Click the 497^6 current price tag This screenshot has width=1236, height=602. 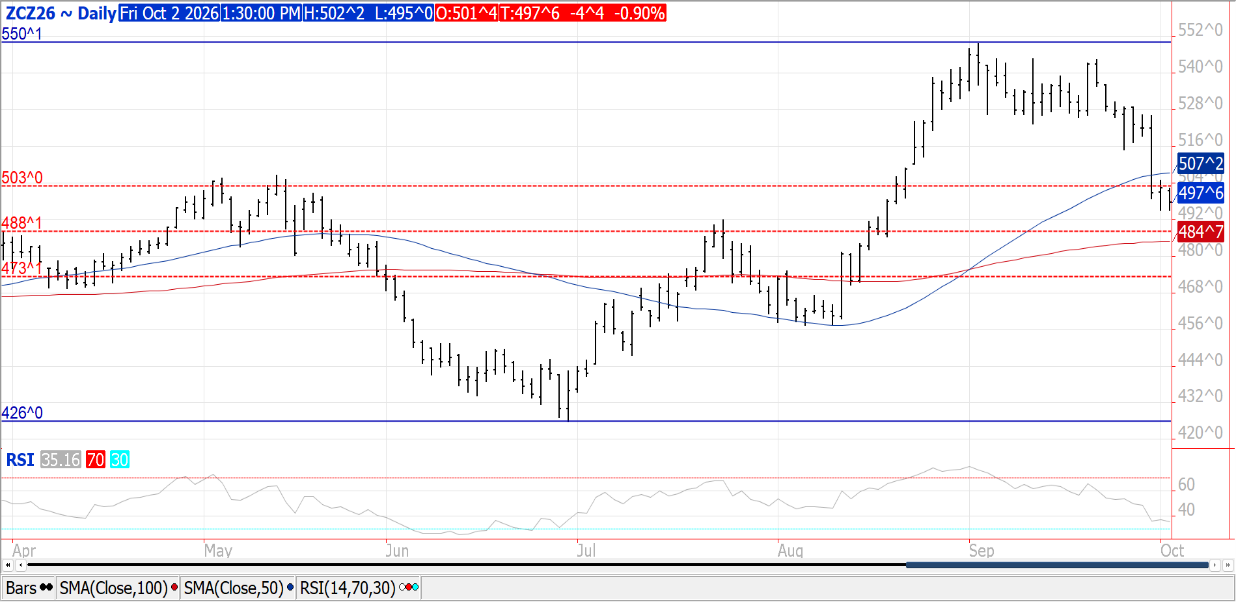coord(1202,193)
